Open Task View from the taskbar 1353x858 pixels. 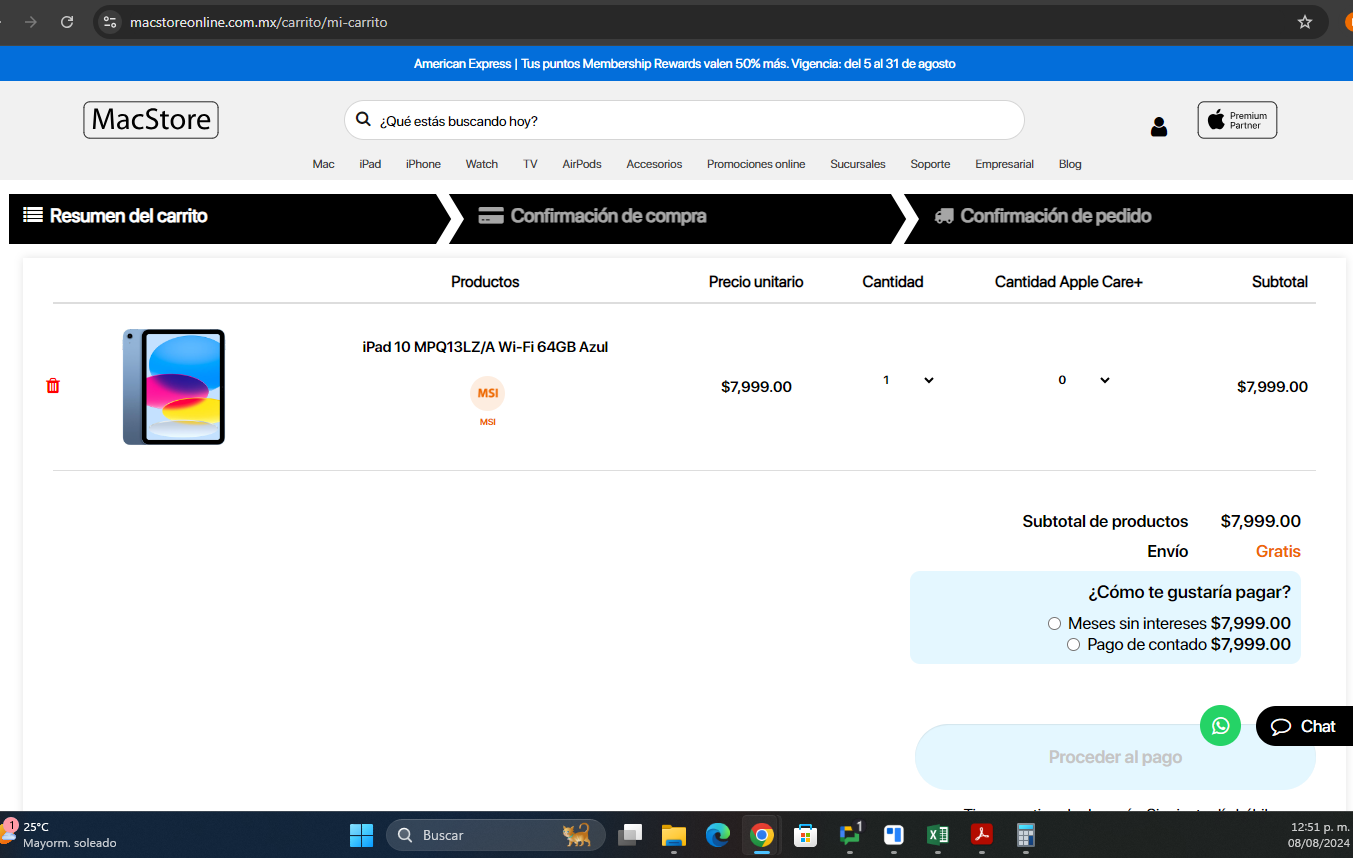point(630,835)
